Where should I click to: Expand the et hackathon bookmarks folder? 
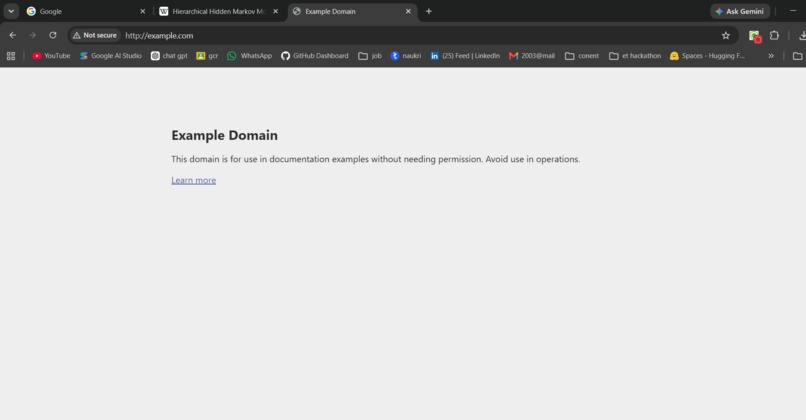click(635, 56)
